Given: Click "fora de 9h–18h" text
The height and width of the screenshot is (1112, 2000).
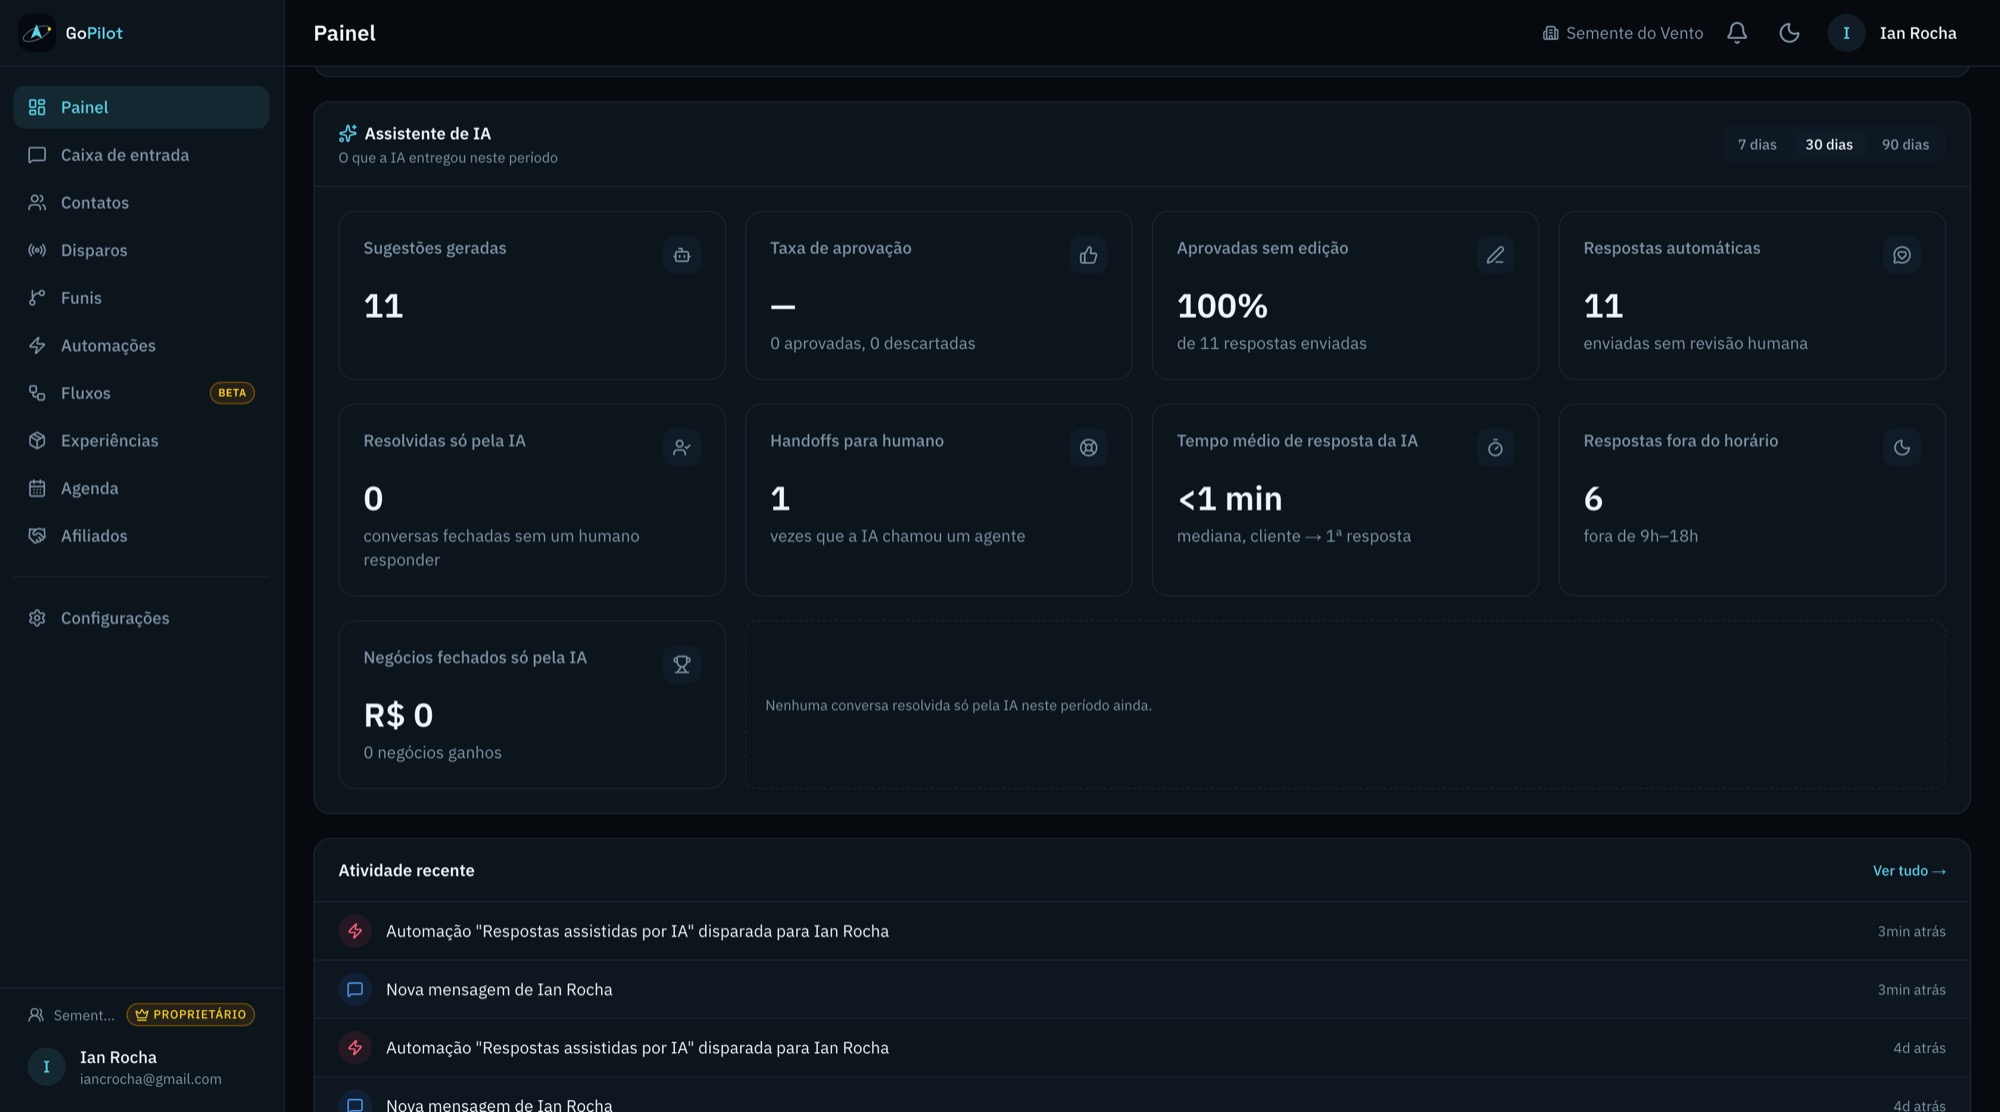Looking at the screenshot, I should [1640, 536].
